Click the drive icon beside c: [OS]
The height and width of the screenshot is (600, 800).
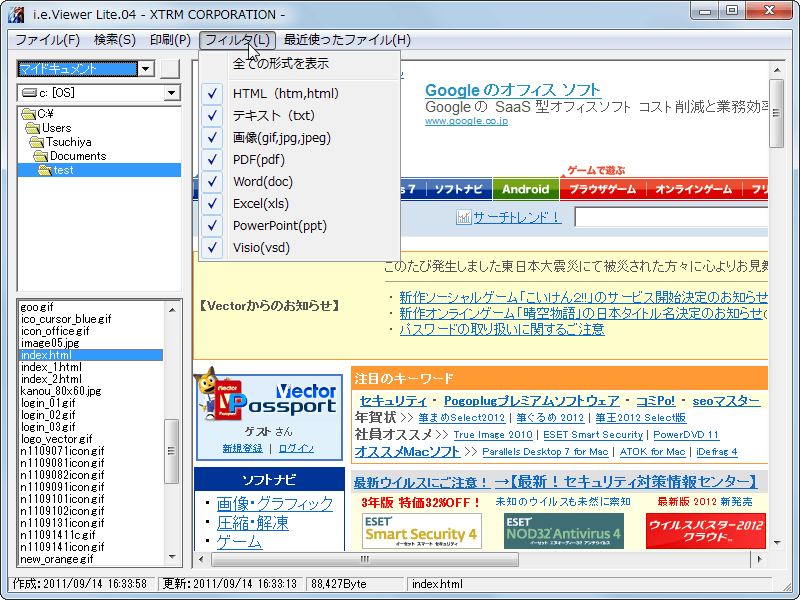pyautogui.click(x=30, y=93)
